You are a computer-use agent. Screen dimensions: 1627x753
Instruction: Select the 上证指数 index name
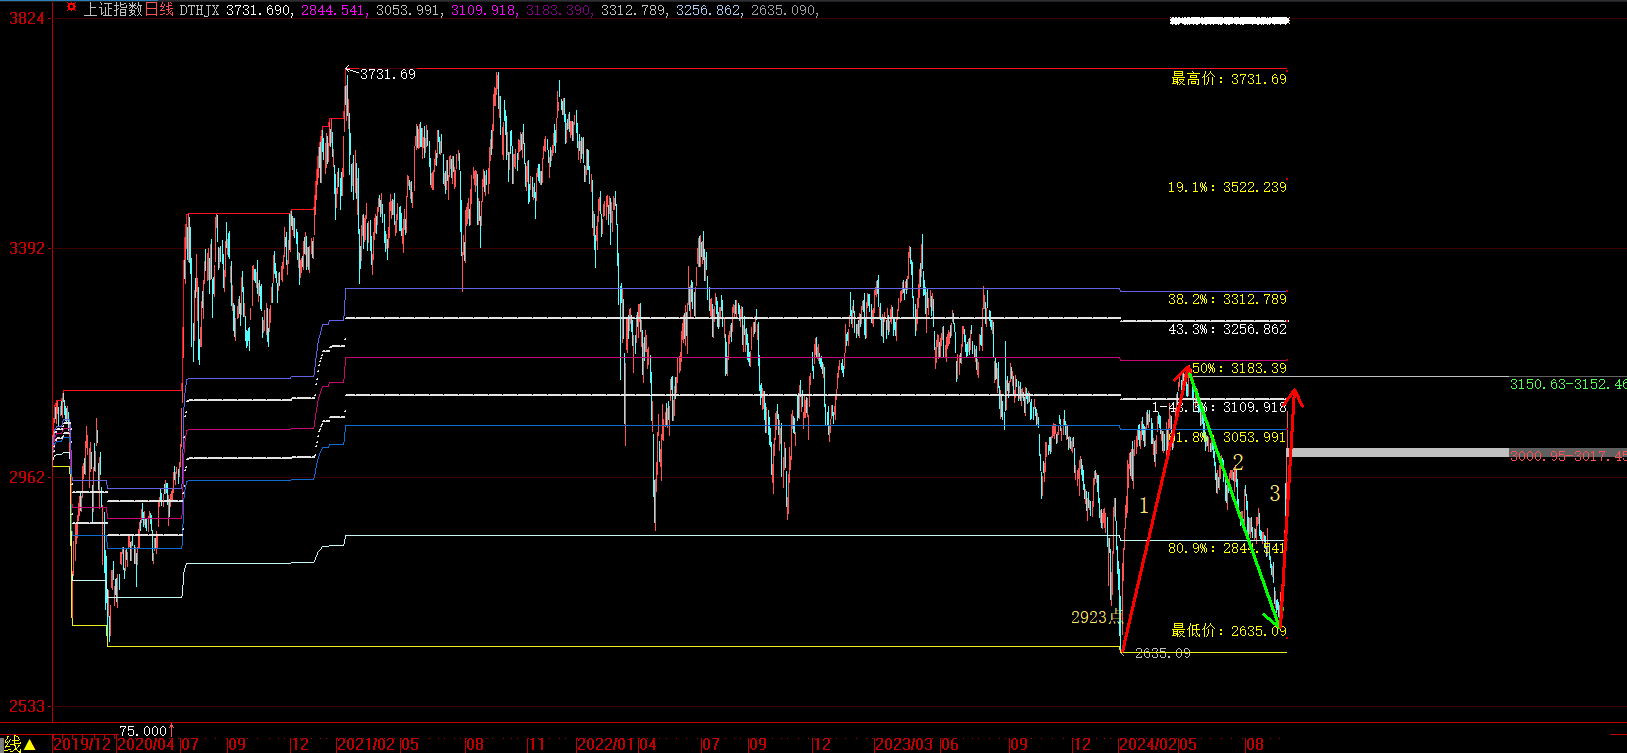pos(113,10)
